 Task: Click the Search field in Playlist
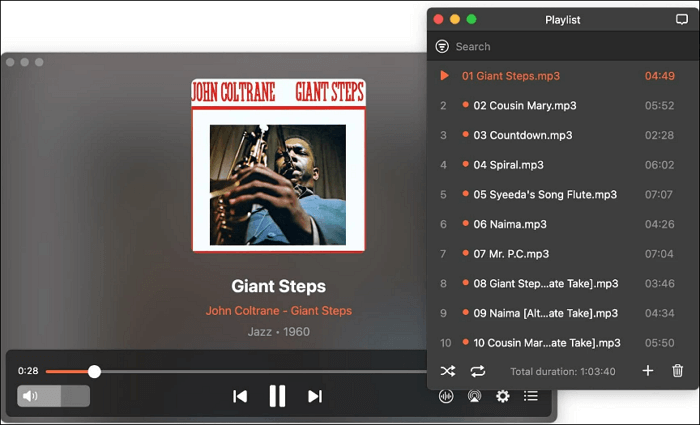[x=563, y=46]
